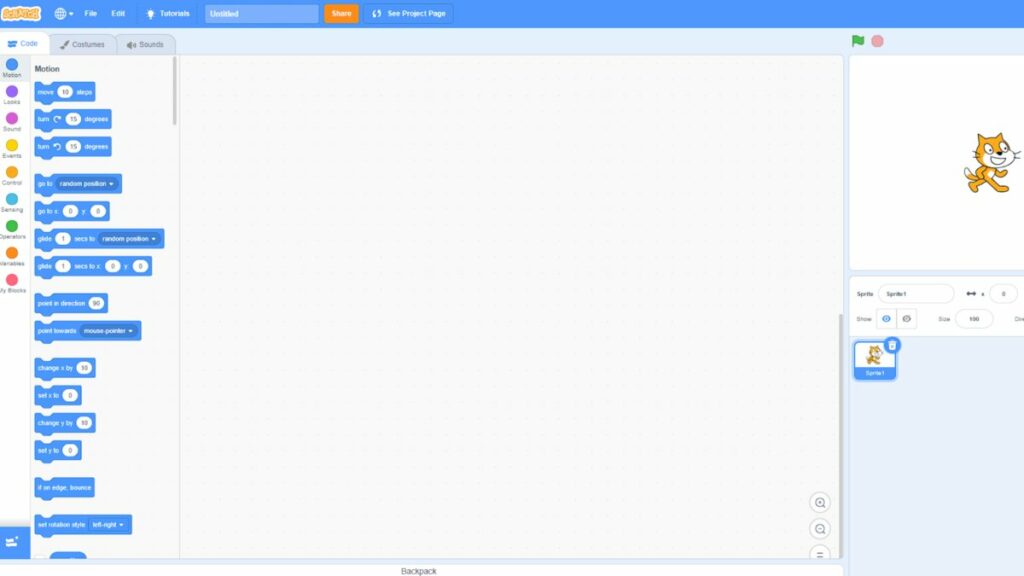Open See Project Page
This screenshot has height=576, width=1024.
[410, 14]
